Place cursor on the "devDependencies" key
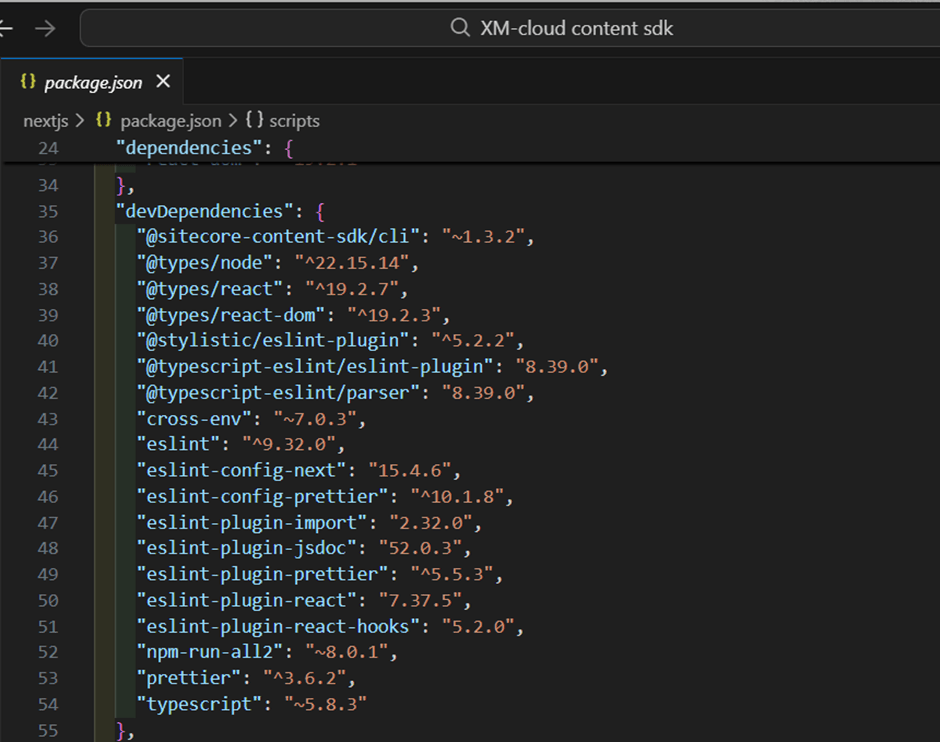This screenshot has width=940, height=742. pos(200,211)
